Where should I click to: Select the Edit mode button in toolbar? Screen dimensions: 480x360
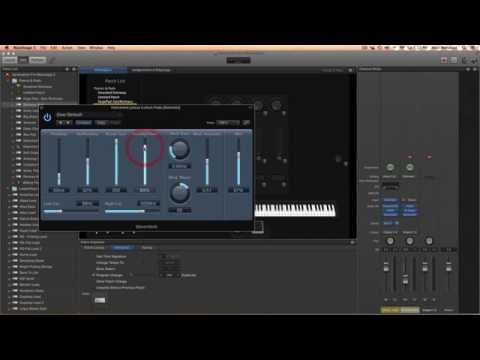(23, 60)
